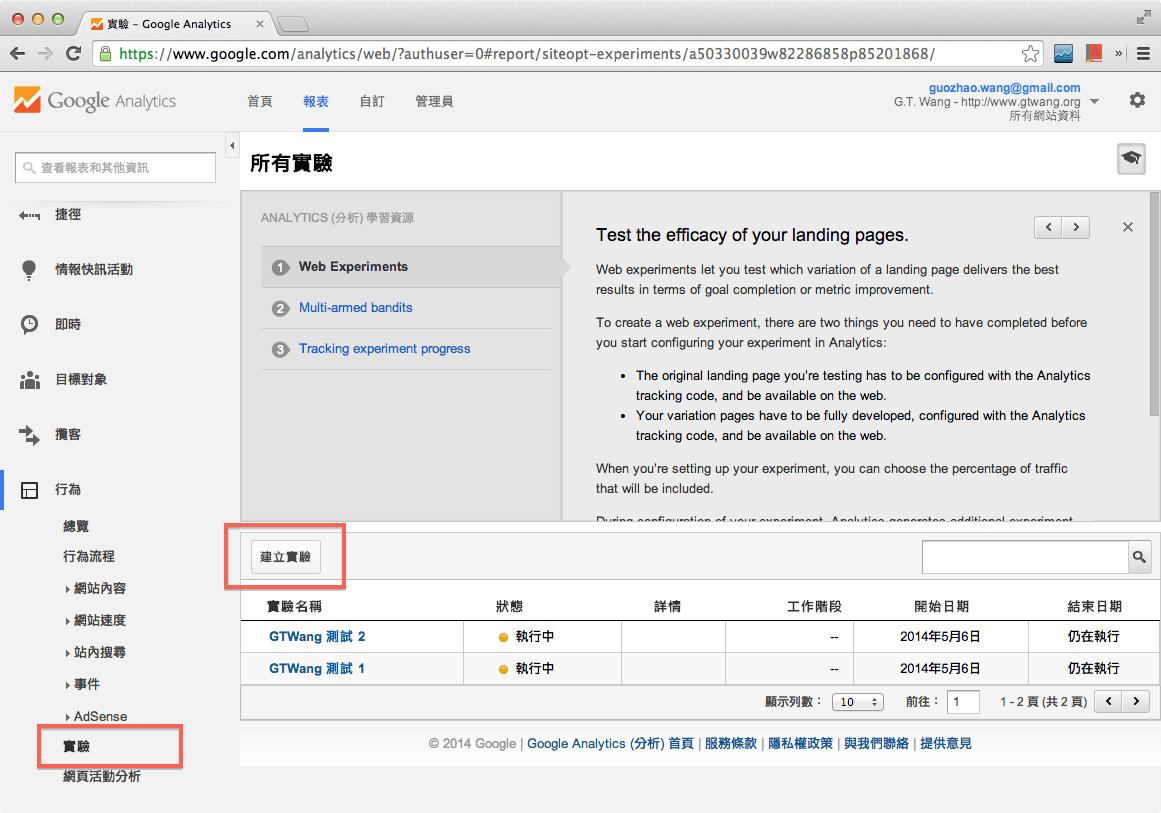
Task: Open the GTWang 測試 2 experiment
Action: click(317, 637)
